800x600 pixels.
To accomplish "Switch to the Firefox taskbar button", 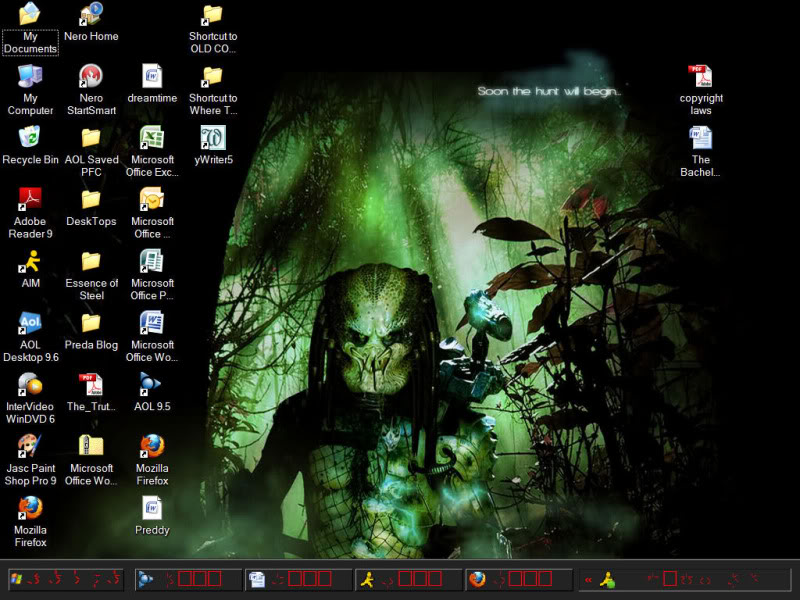I will 519,580.
